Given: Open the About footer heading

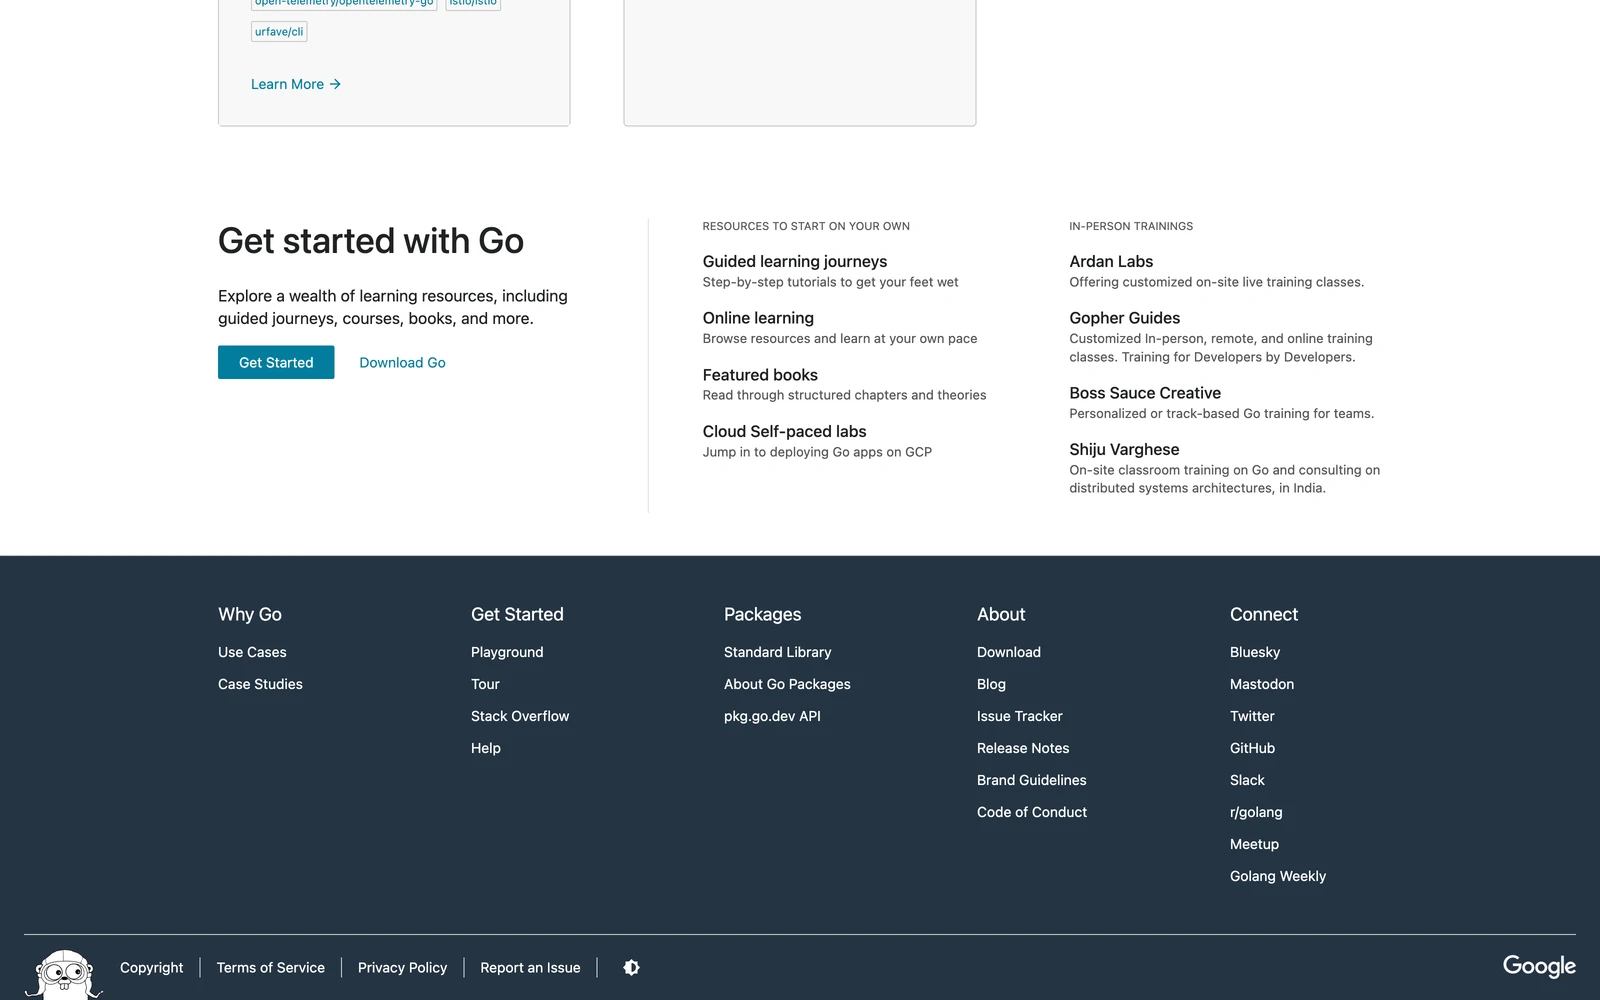Looking at the screenshot, I should (1001, 614).
